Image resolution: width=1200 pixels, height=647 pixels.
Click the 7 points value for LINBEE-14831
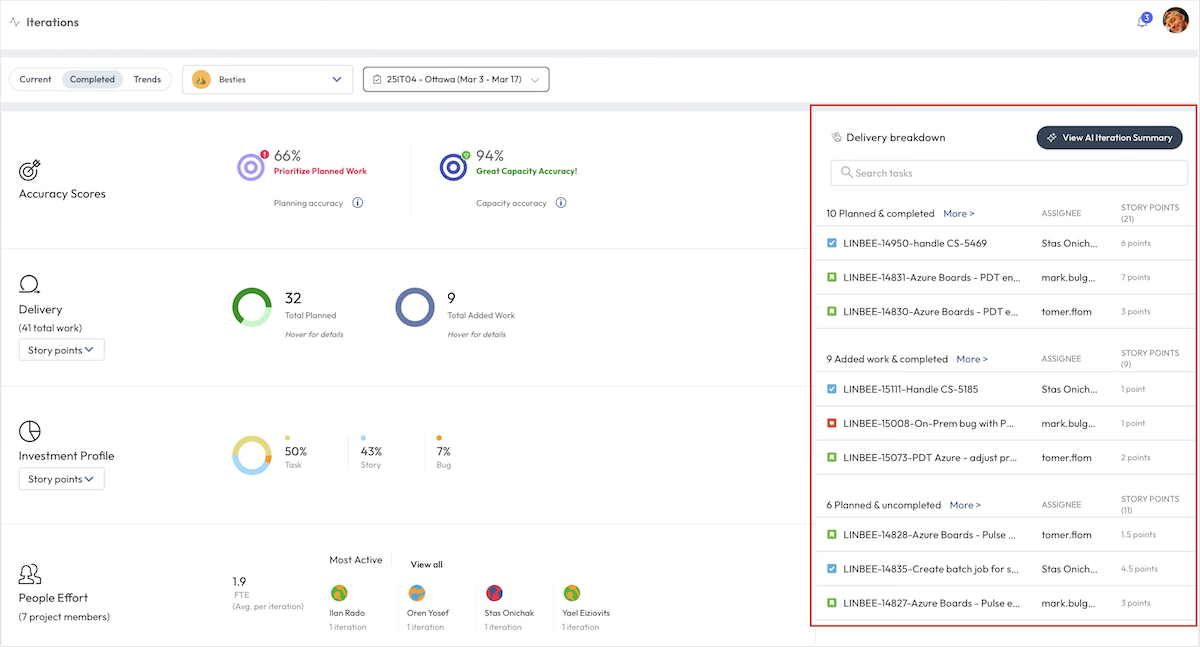point(1135,277)
